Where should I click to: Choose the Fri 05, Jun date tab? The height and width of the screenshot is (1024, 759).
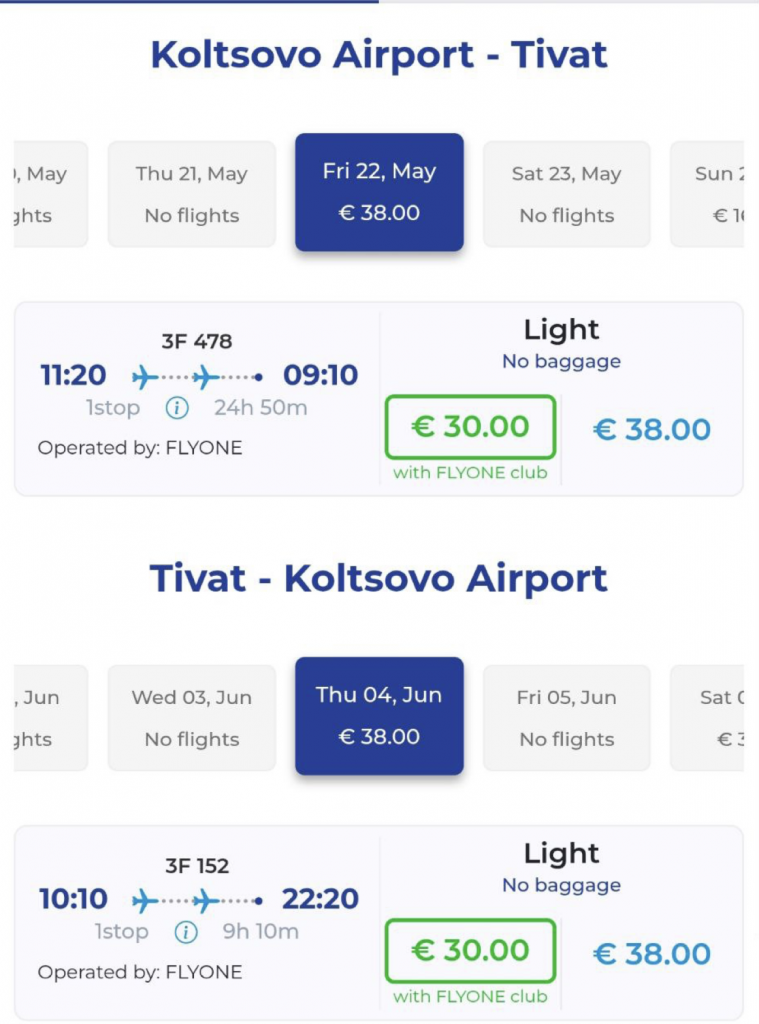pyautogui.click(x=566, y=718)
